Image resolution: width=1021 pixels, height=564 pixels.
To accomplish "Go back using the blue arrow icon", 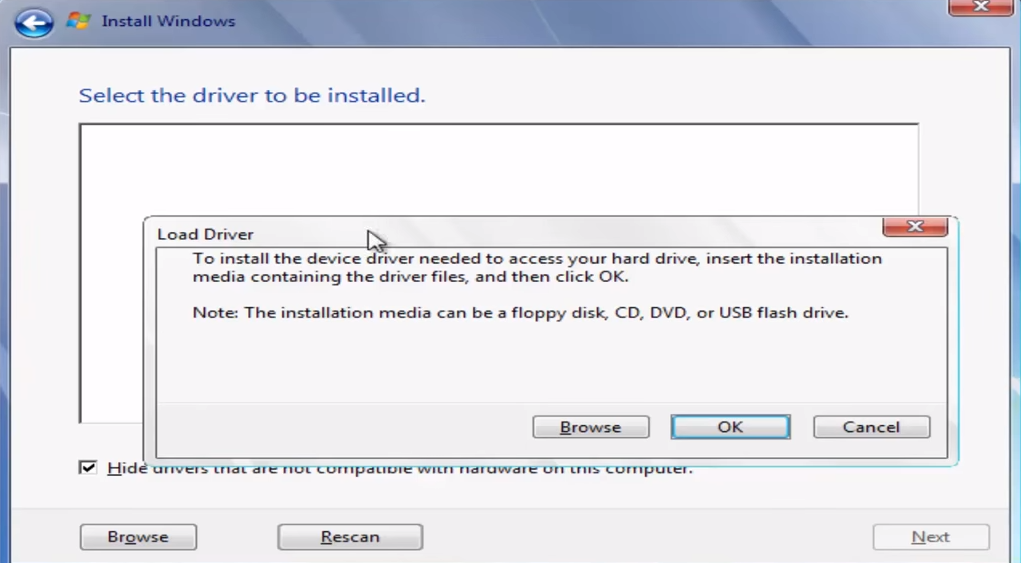I will pyautogui.click(x=34, y=23).
